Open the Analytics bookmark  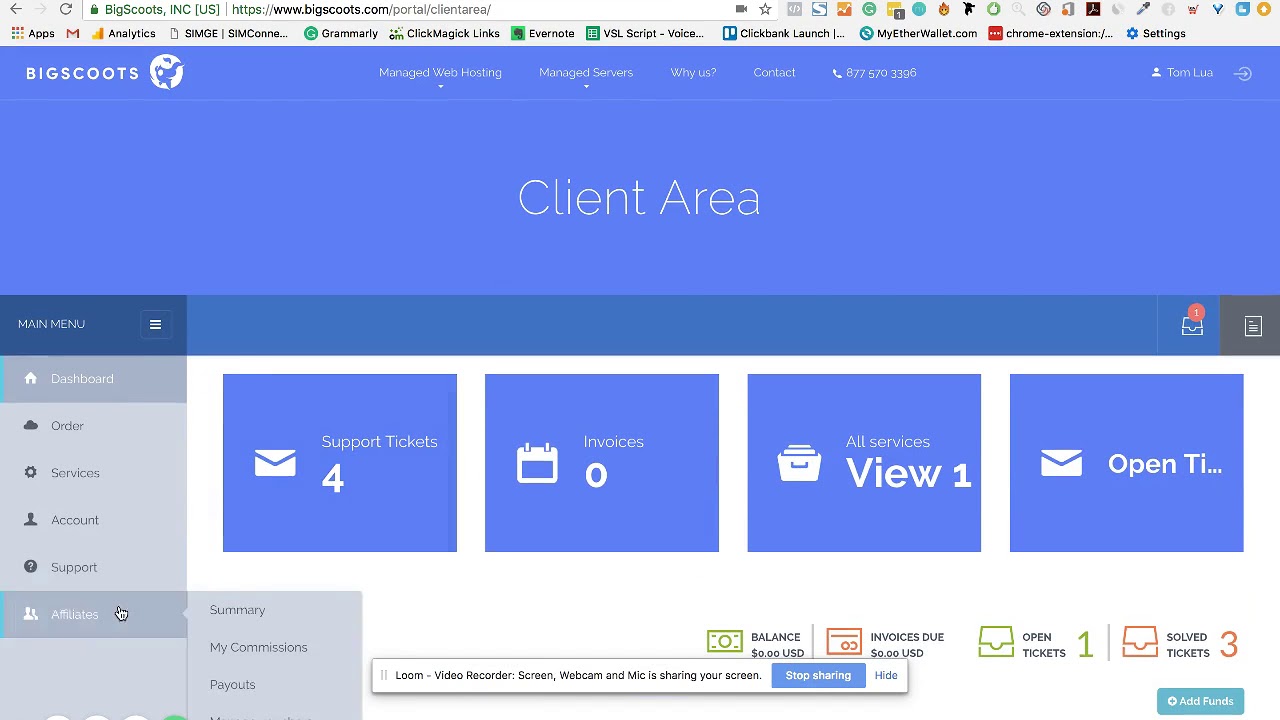122,33
